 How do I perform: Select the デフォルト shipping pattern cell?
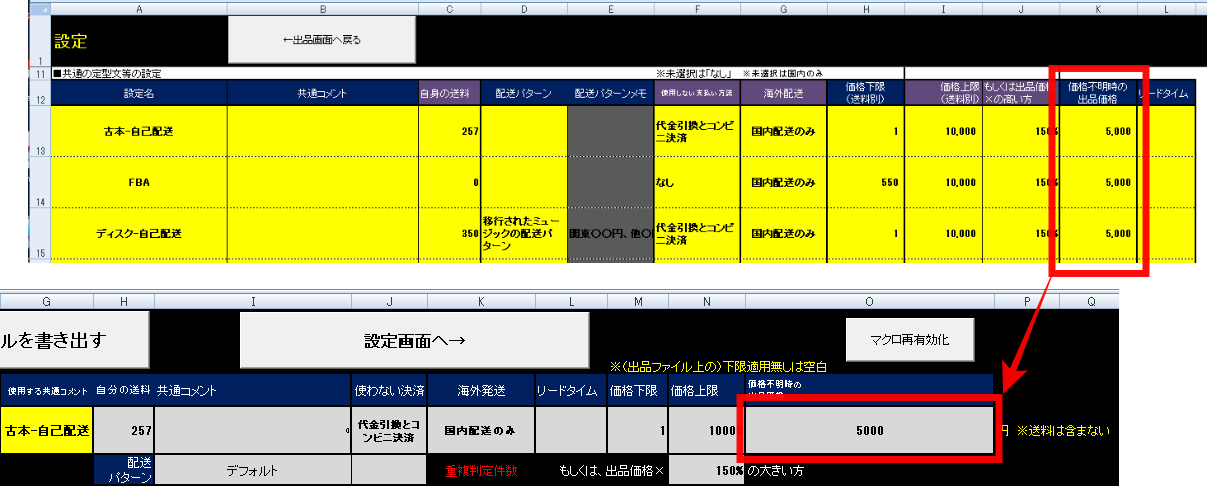[251, 469]
